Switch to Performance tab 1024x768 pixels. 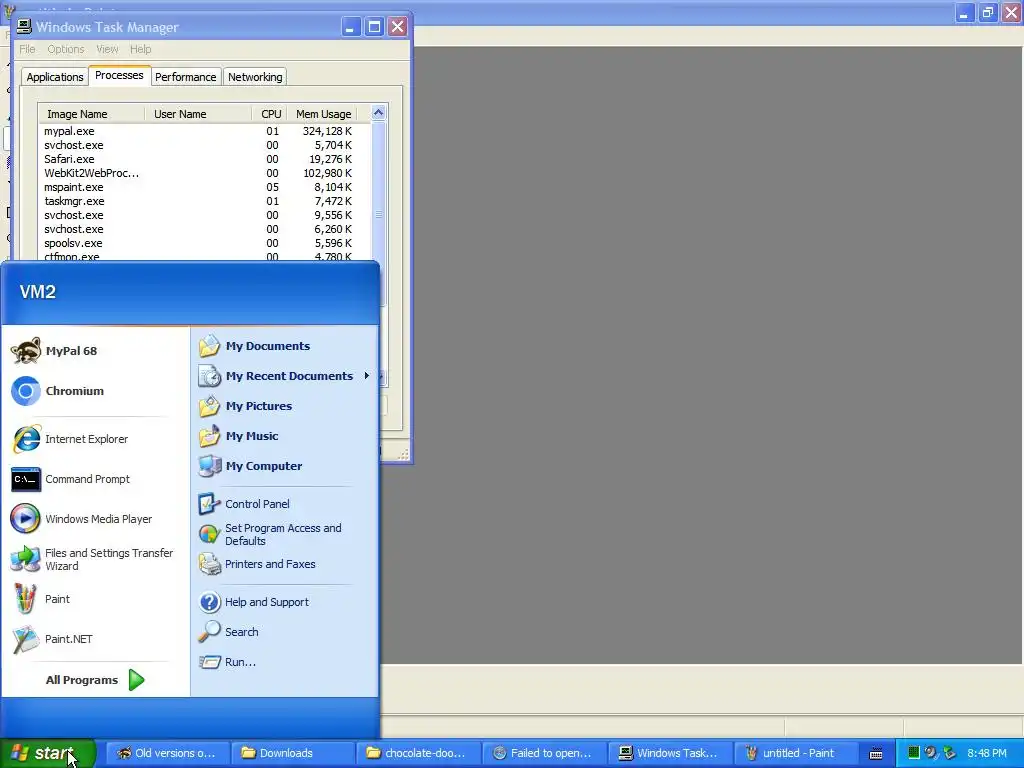tap(185, 77)
